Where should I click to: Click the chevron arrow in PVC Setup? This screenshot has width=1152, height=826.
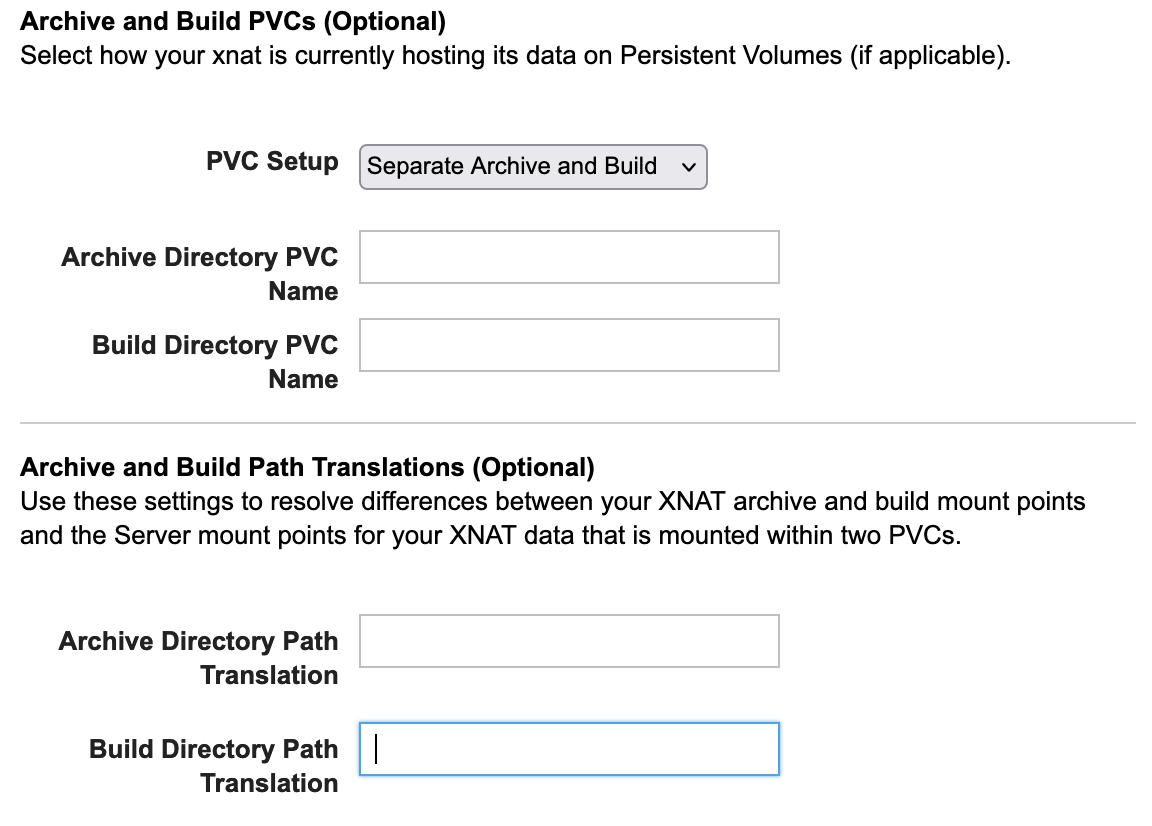point(688,167)
